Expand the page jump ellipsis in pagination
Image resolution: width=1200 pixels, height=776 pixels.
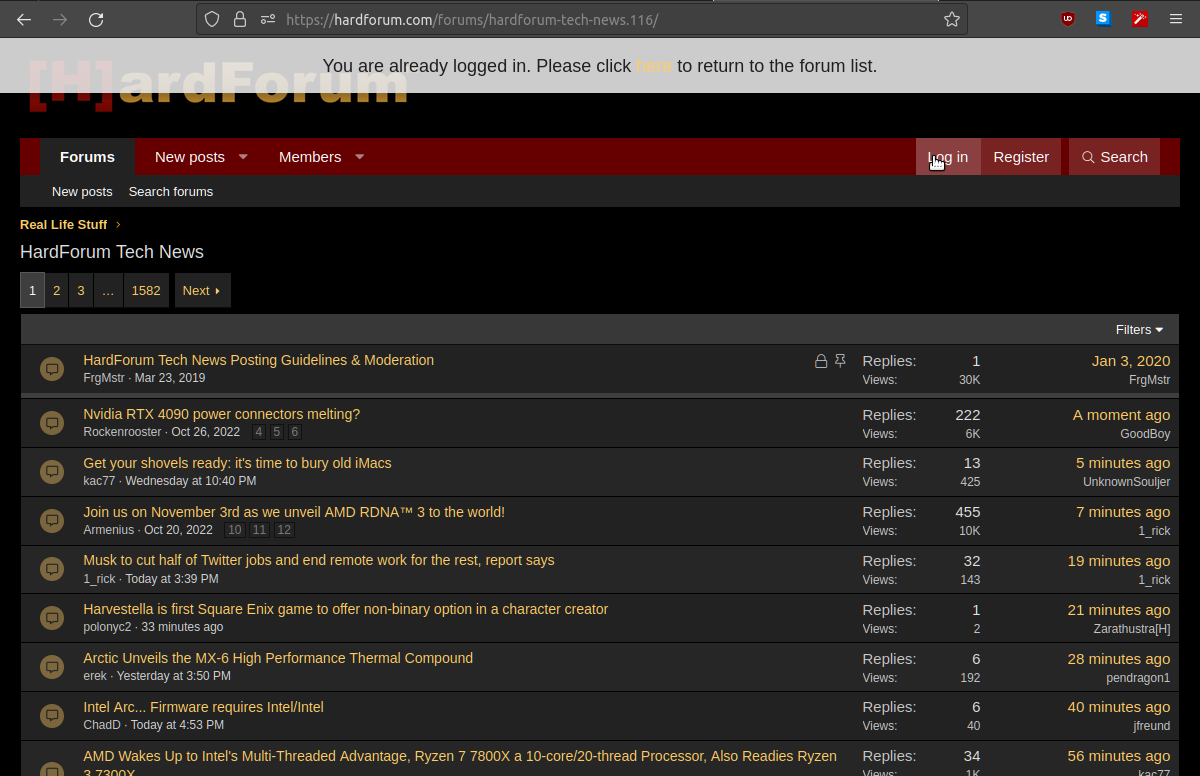point(108,290)
